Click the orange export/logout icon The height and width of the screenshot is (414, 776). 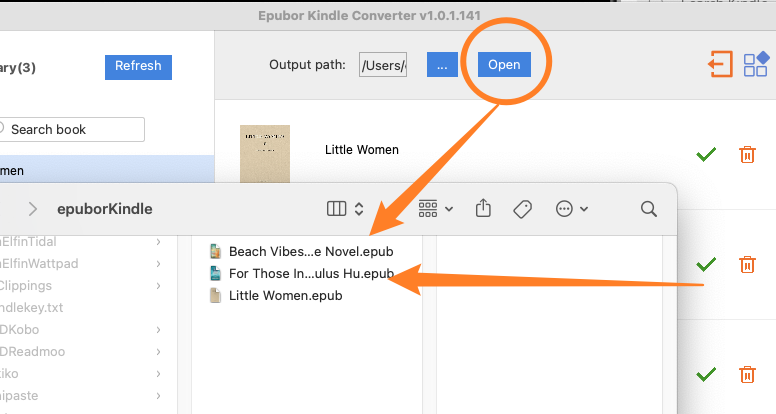pyautogui.click(x=720, y=64)
